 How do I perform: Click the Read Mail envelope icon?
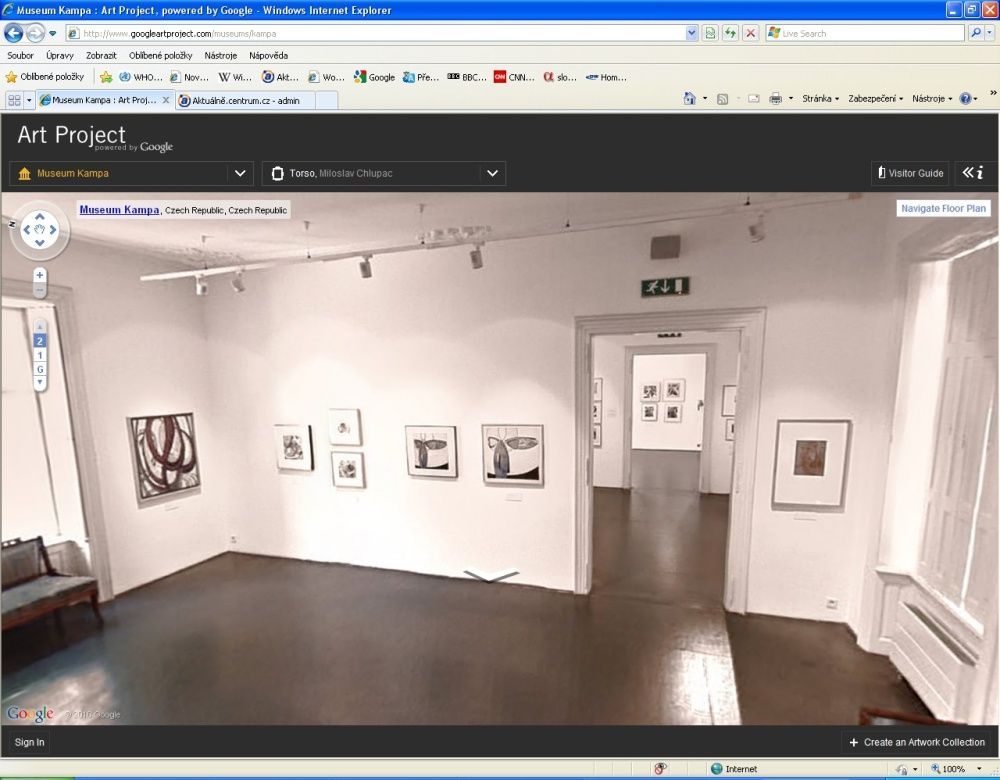tap(754, 99)
